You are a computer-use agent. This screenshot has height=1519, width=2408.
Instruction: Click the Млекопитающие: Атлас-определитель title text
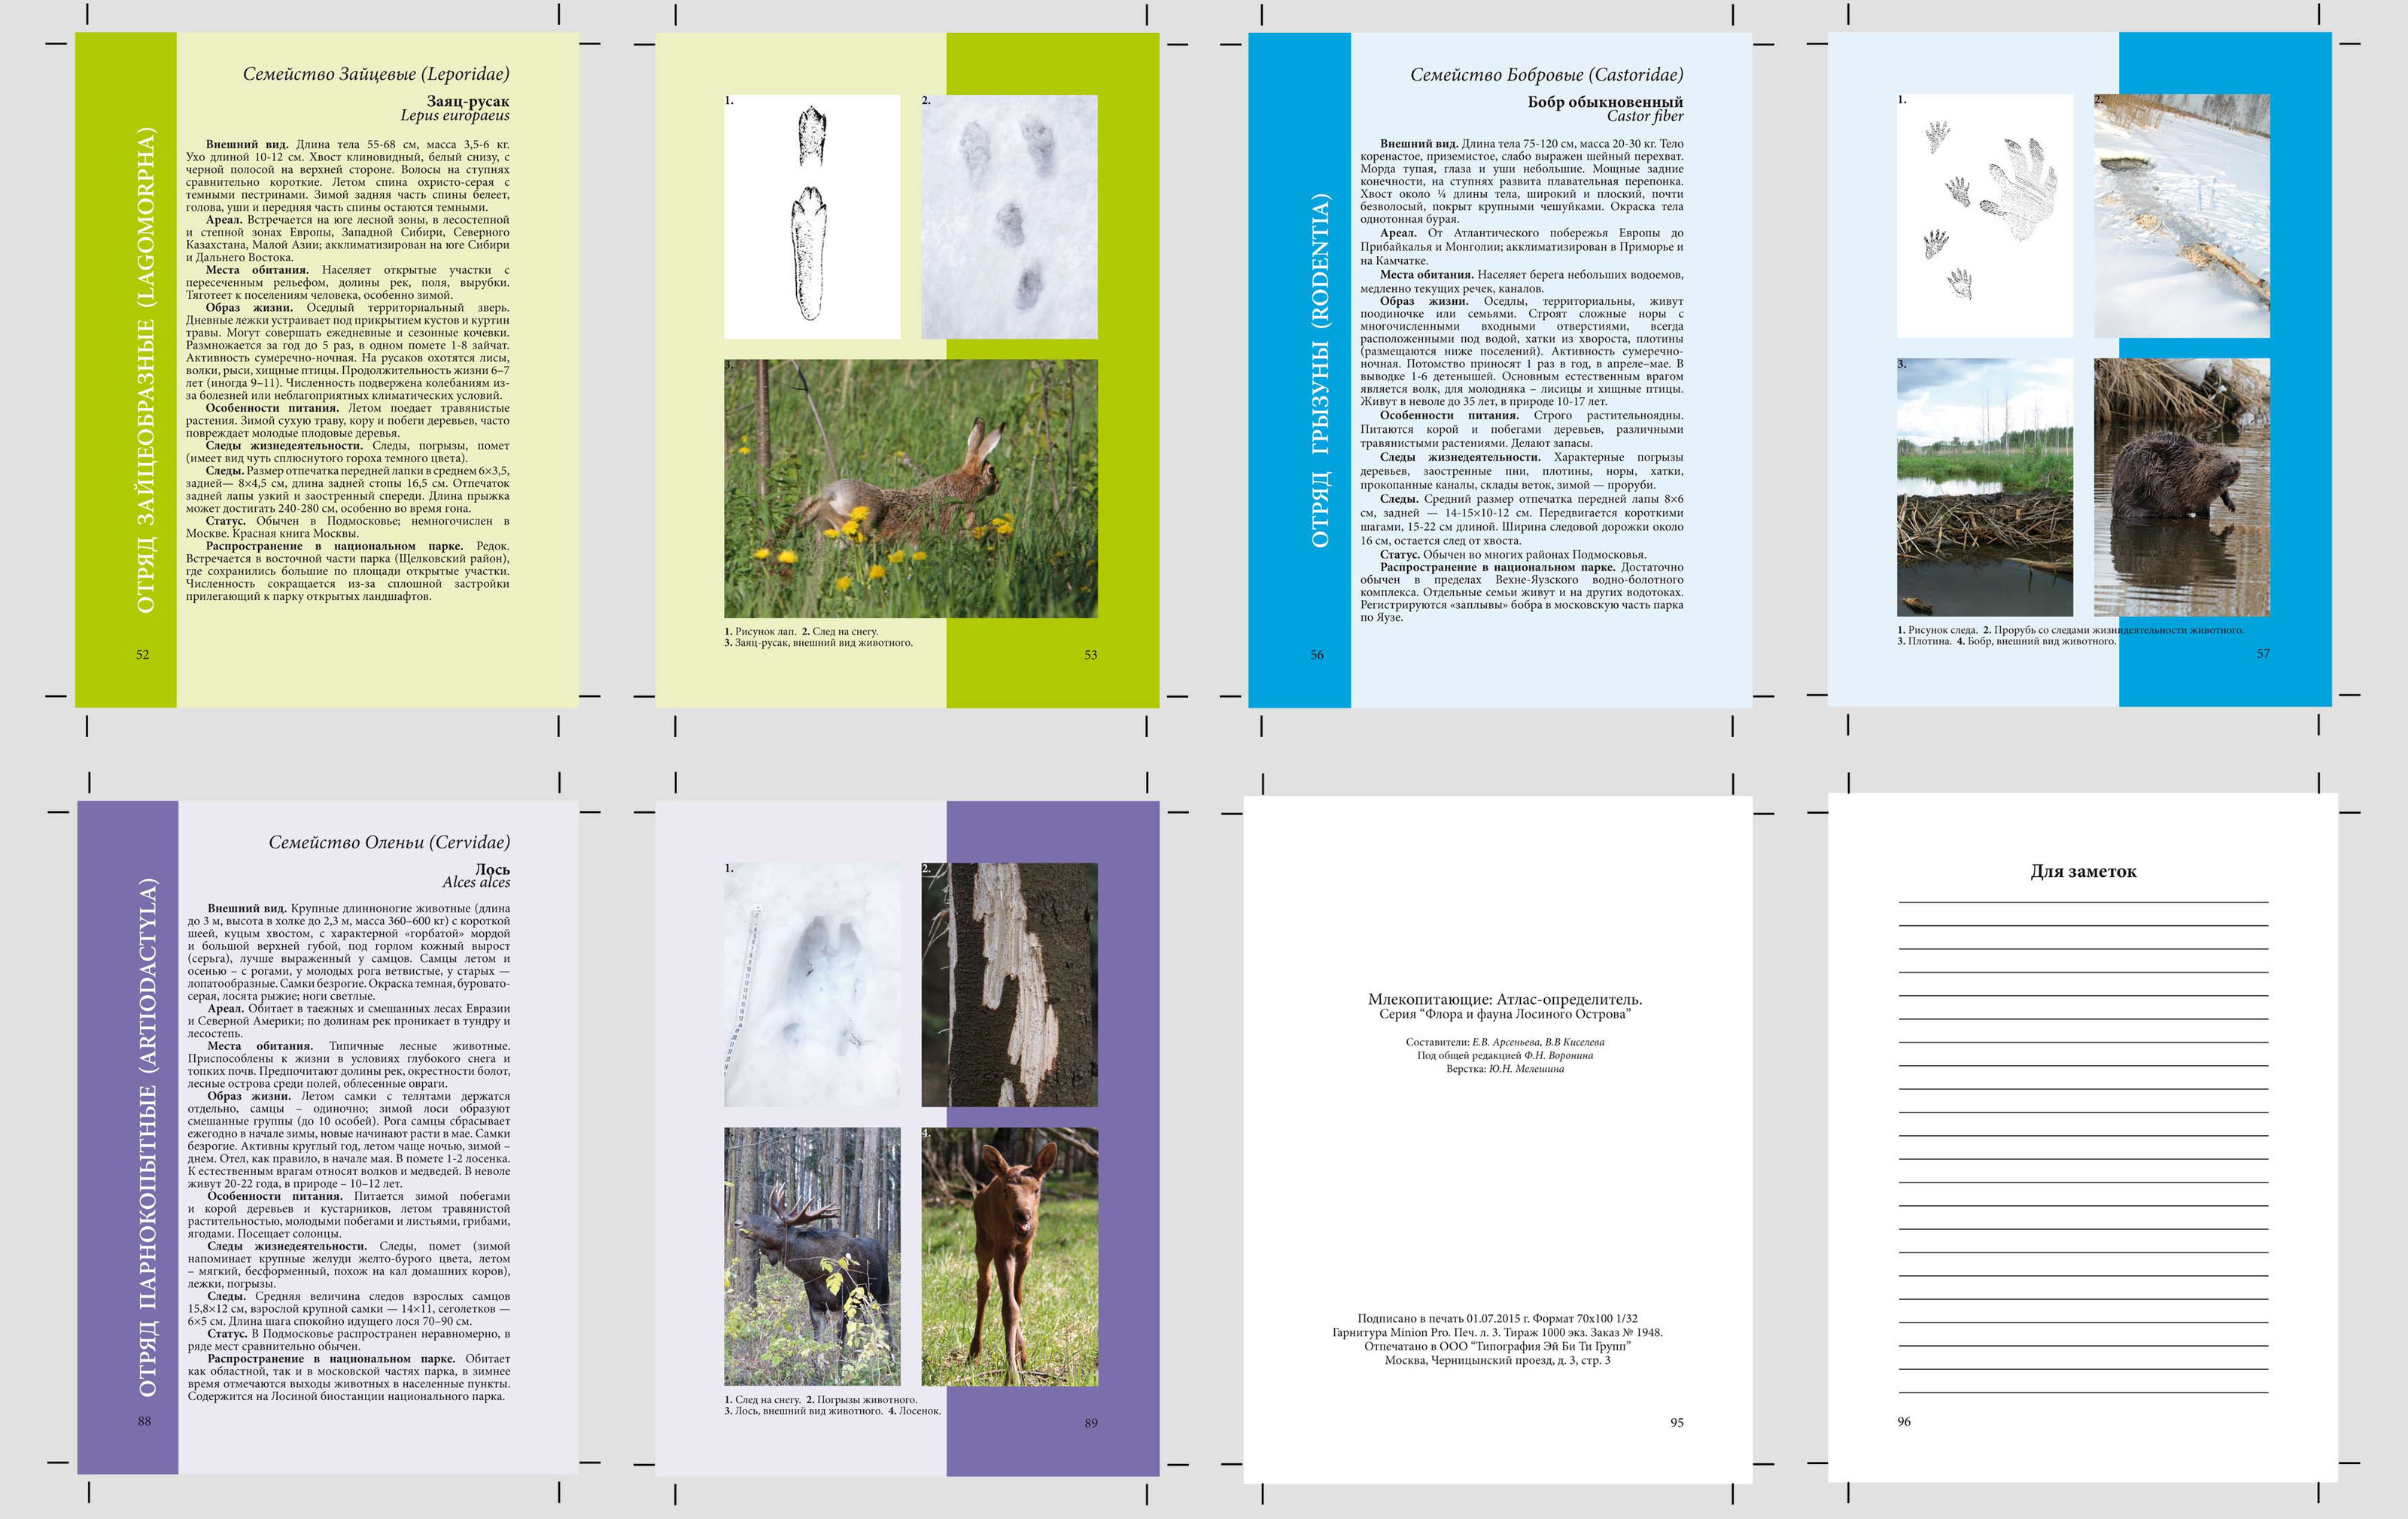tap(1504, 999)
